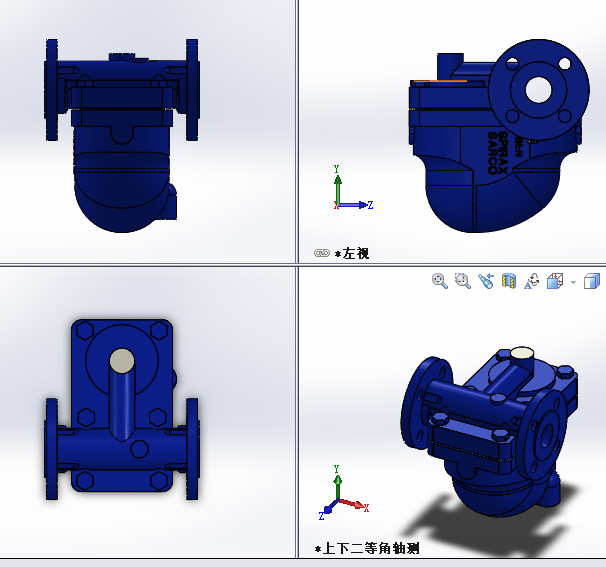
Task: Select the Zoom to Area tool
Action: pyautogui.click(x=463, y=281)
